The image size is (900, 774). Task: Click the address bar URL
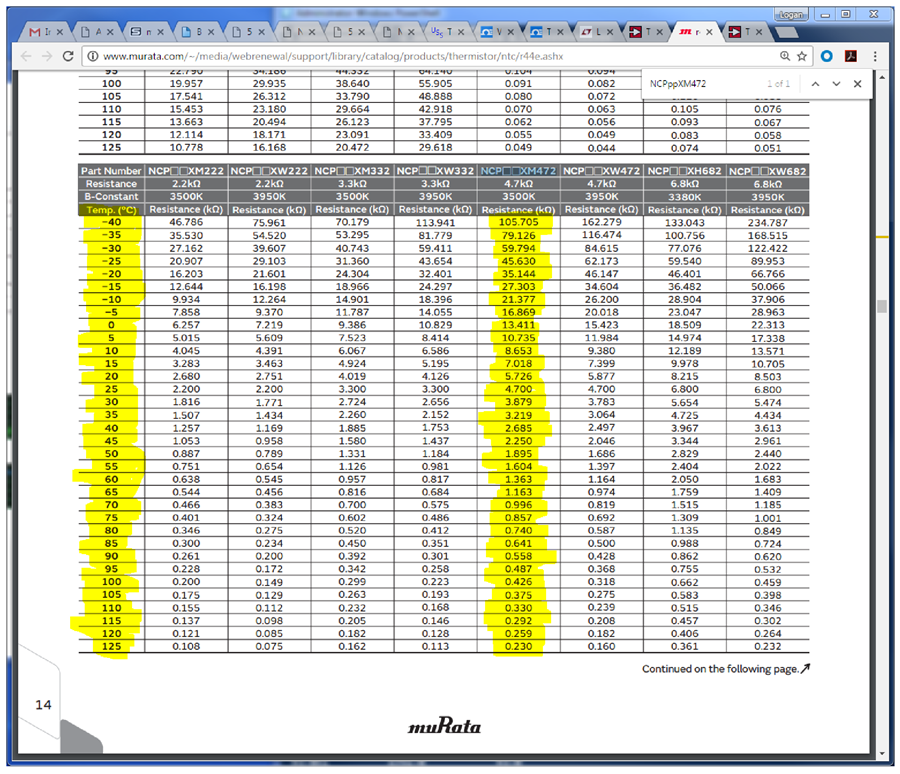tap(333, 56)
